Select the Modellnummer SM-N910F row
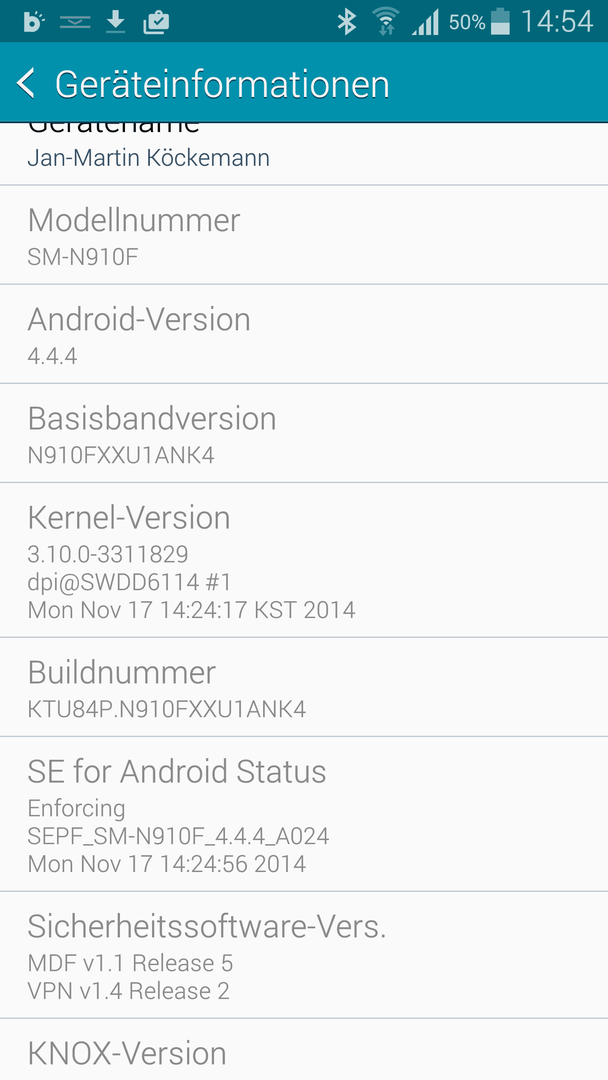The width and height of the screenshot is (608, 1080). pyautogui.click(x=304, y=235)
